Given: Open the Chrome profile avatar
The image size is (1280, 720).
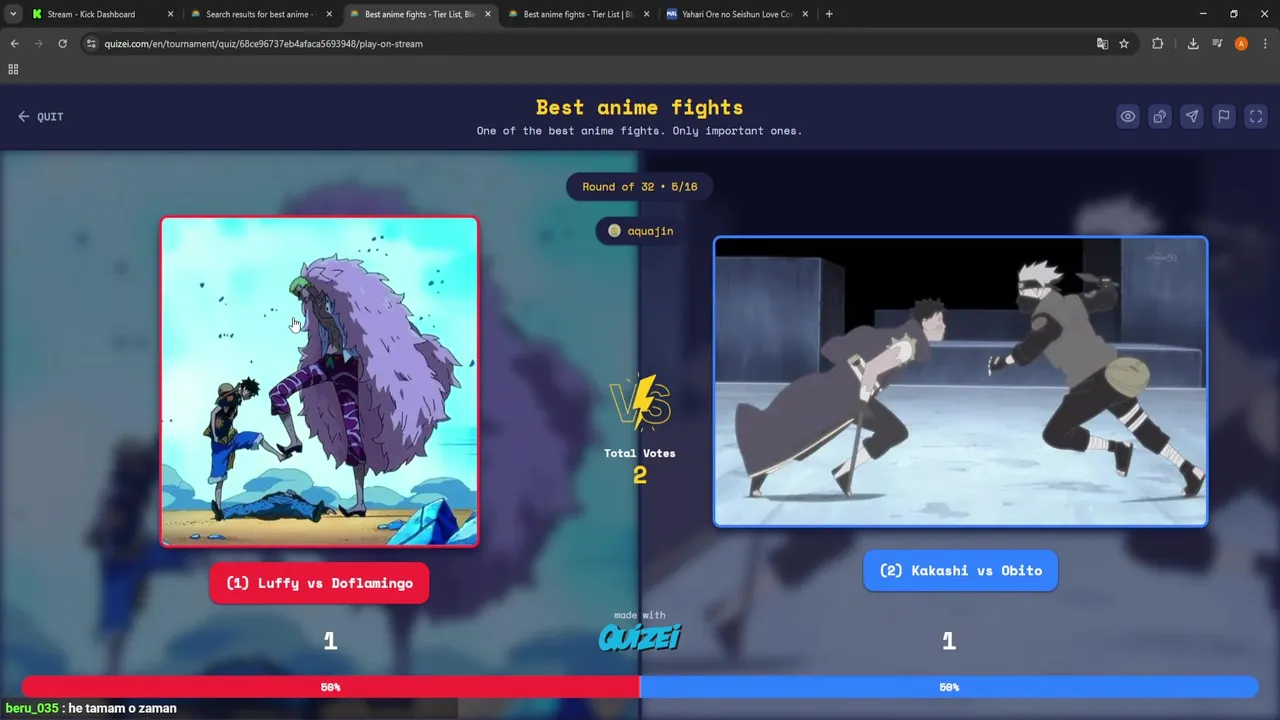Looking at the screenshot, I should (x=1241, y=44).
